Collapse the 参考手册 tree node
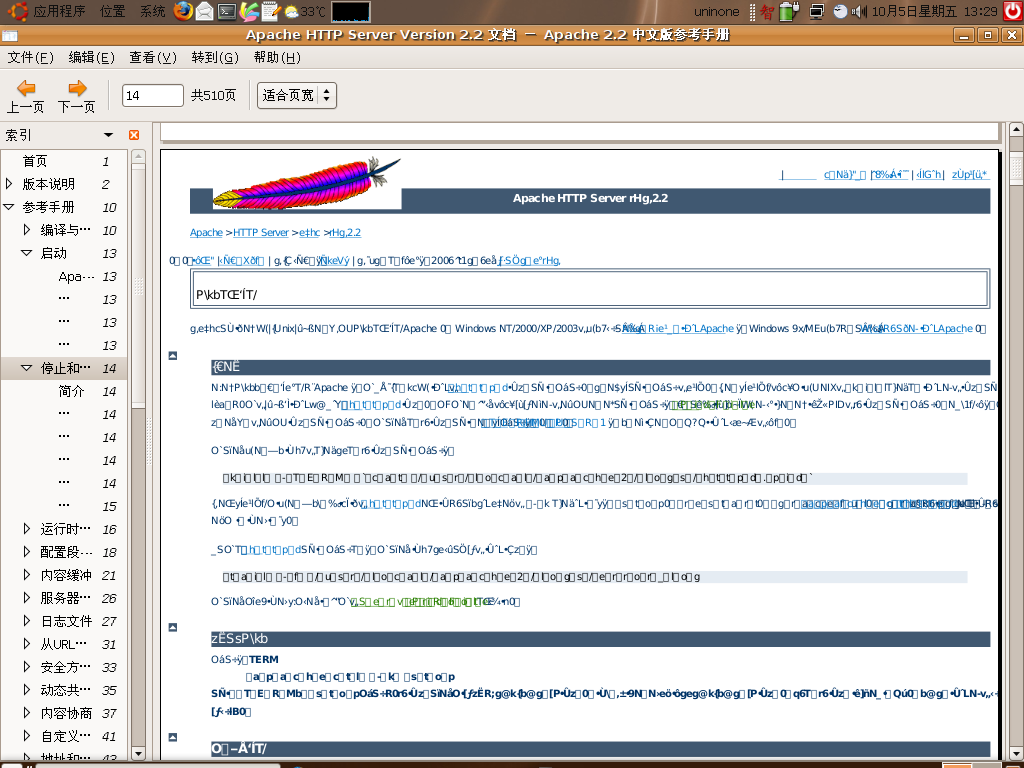This screenshot has height=768, width=1024. 9,207
